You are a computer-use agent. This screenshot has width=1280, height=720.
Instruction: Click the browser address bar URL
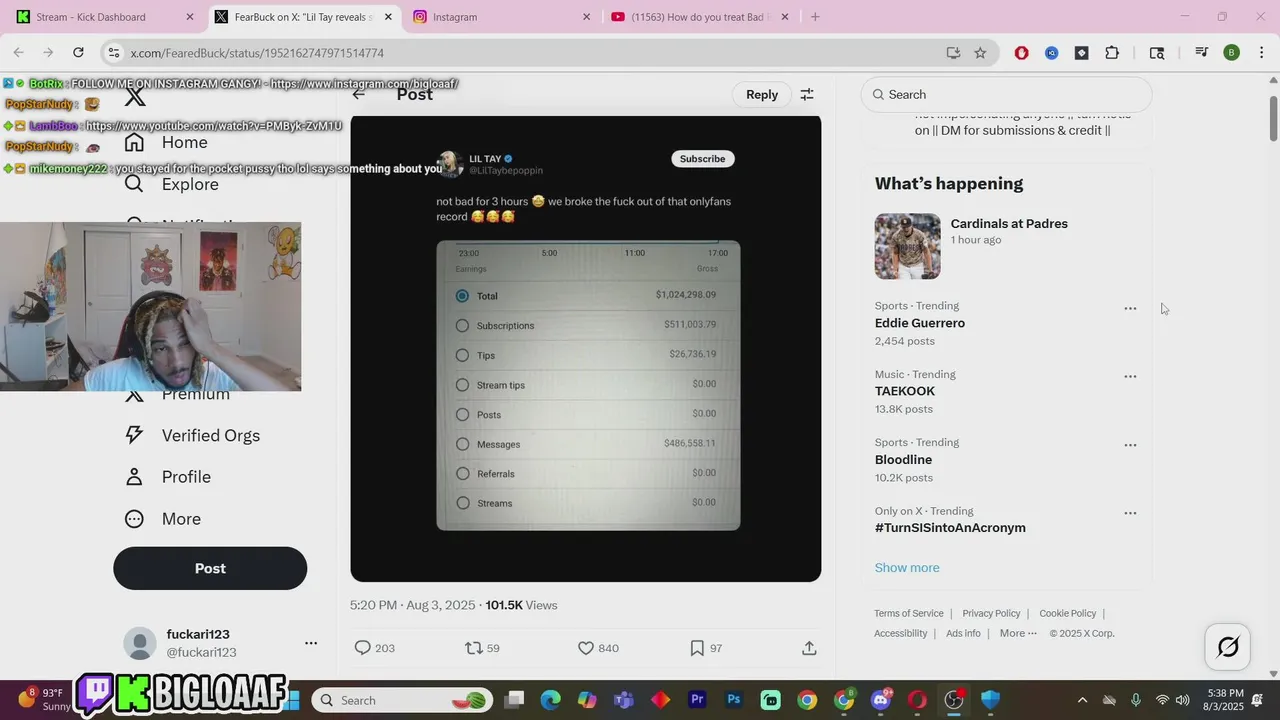pyautogui.click(x=257, y=53)
